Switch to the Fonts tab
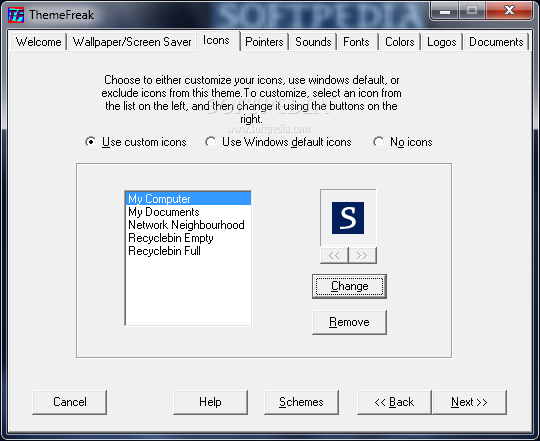This screenshot has width=540, height=441. tap(357, 42)
